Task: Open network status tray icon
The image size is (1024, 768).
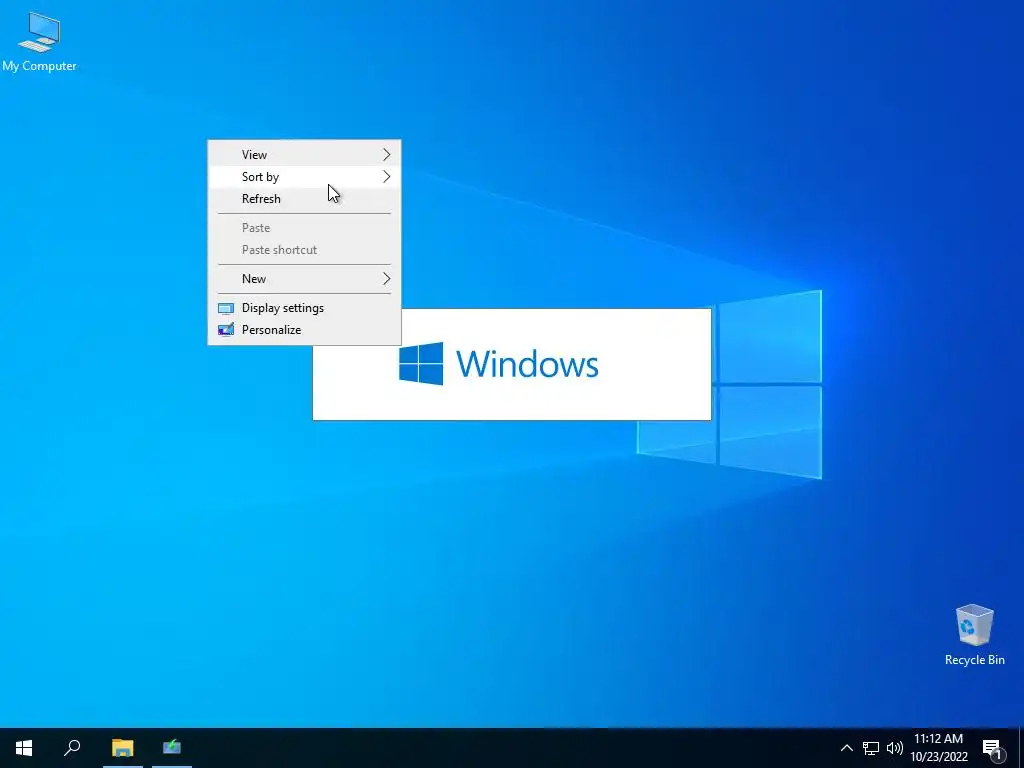Action: click(871, 748)
